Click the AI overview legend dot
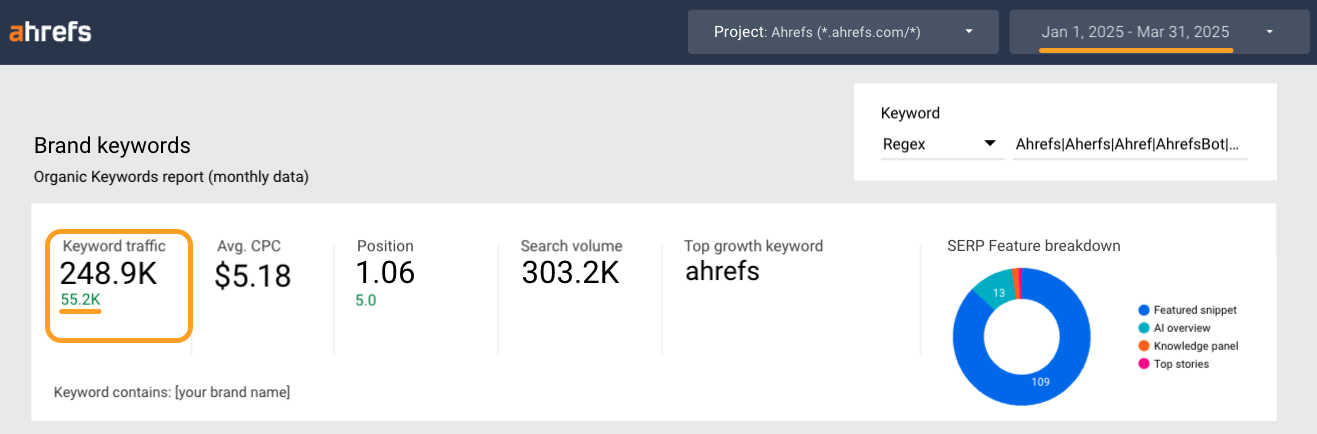The width and height of the screenshot is (1317, 434). pyautogui.click(x=1143, y=328)
